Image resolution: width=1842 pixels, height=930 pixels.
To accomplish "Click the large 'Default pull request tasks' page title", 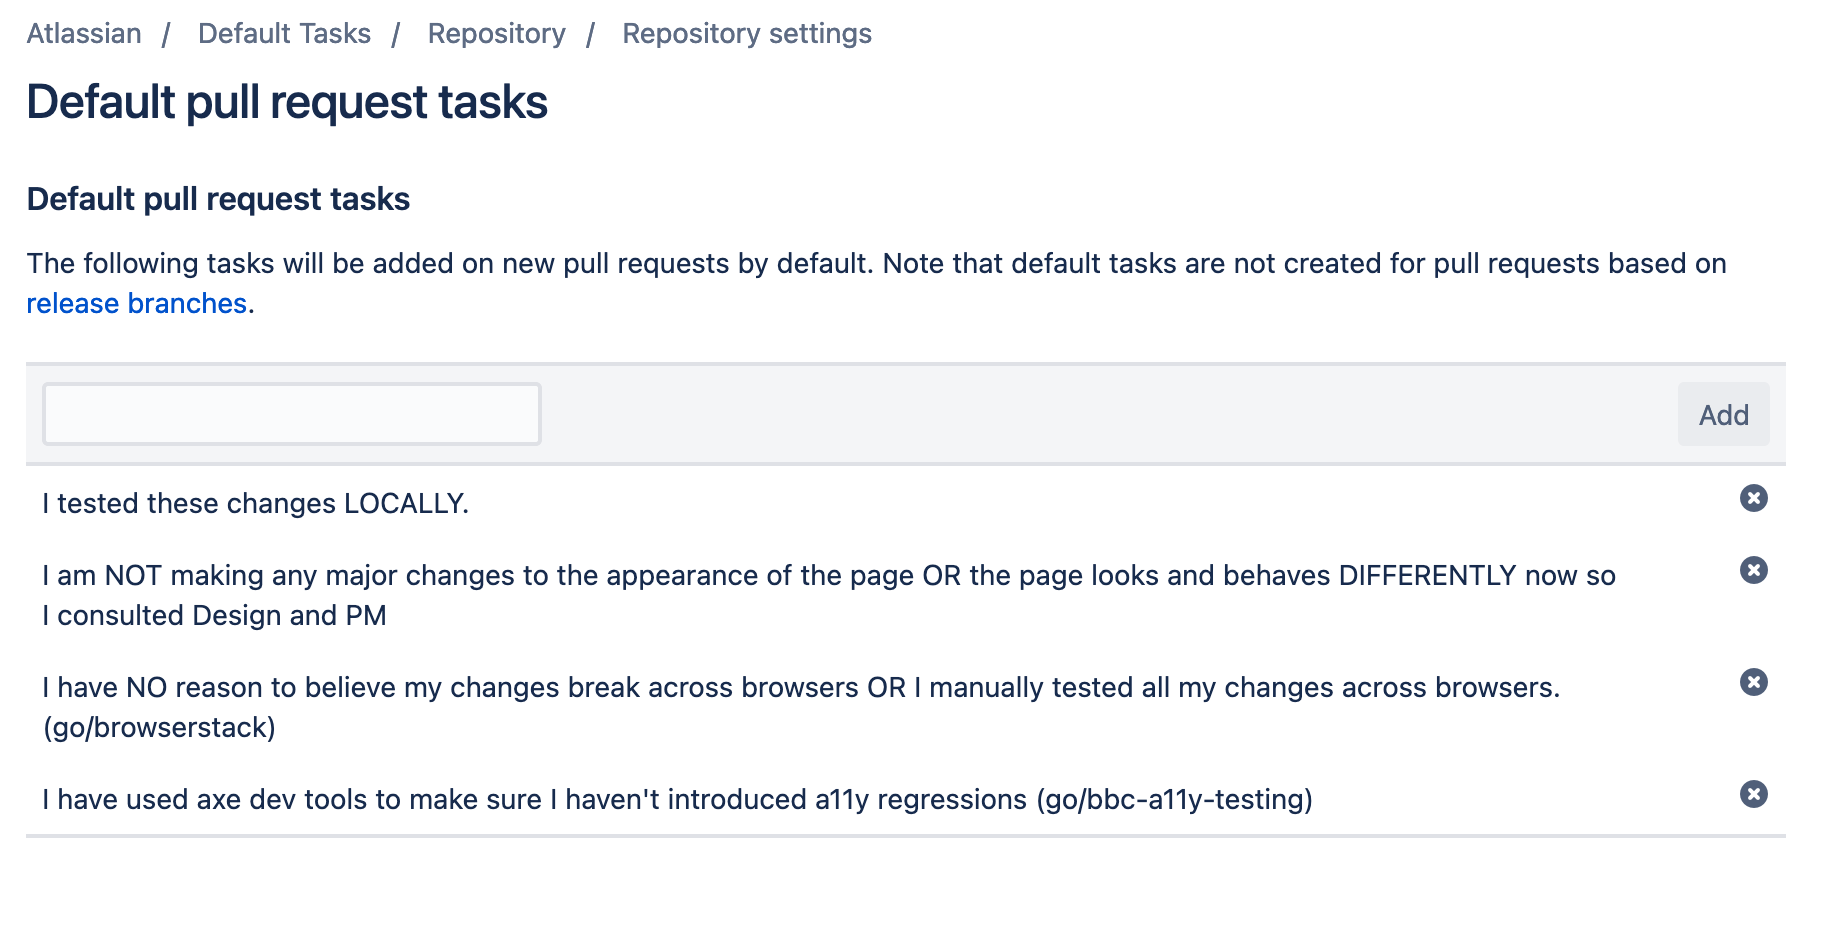I will pos(287,102).
